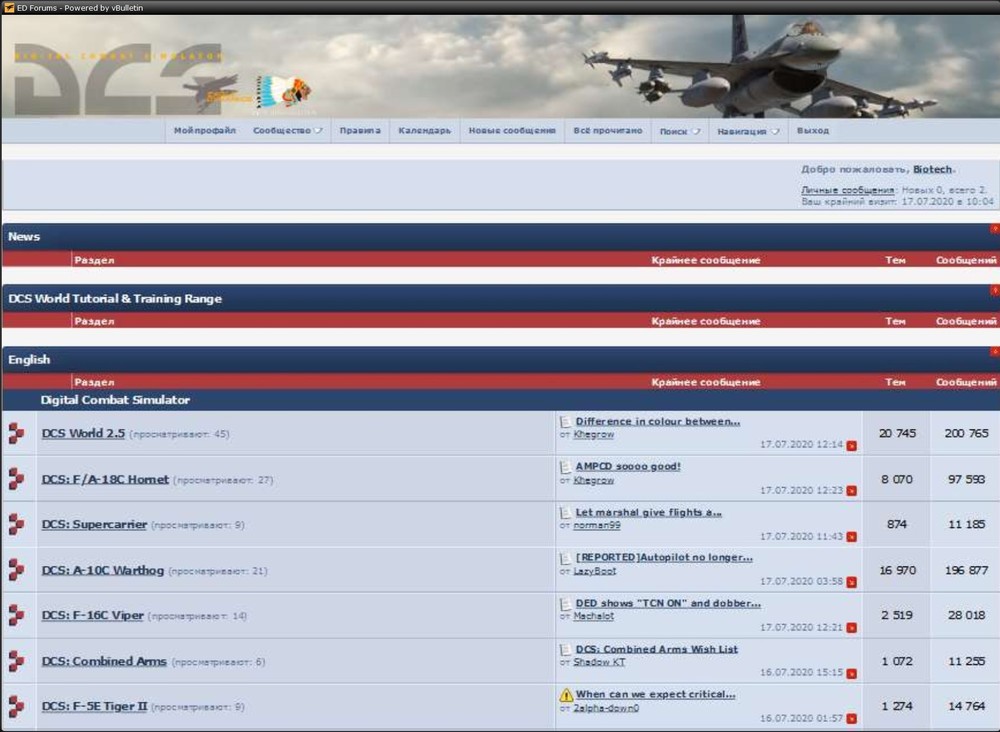1000x732 pixels.
Task: Select Всё прочитано in the navbar
Action: coord(608,131)
